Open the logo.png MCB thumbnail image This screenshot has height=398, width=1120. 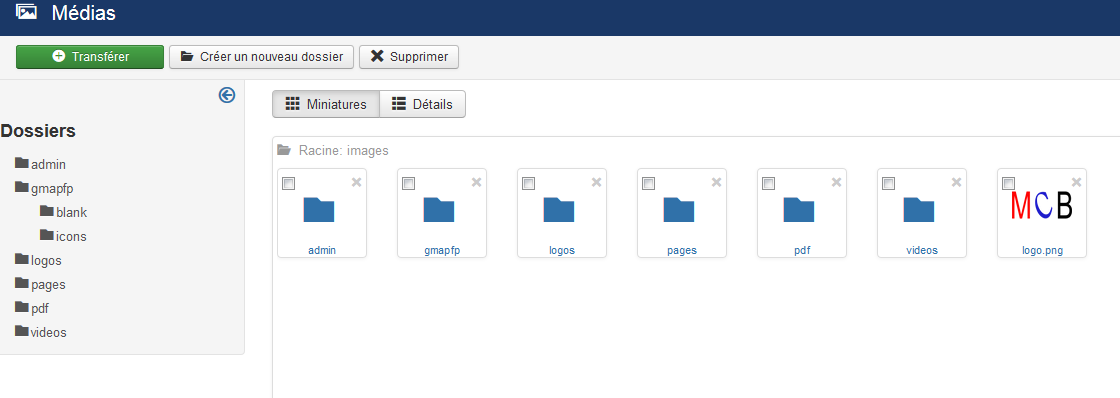pos(1041,206)
